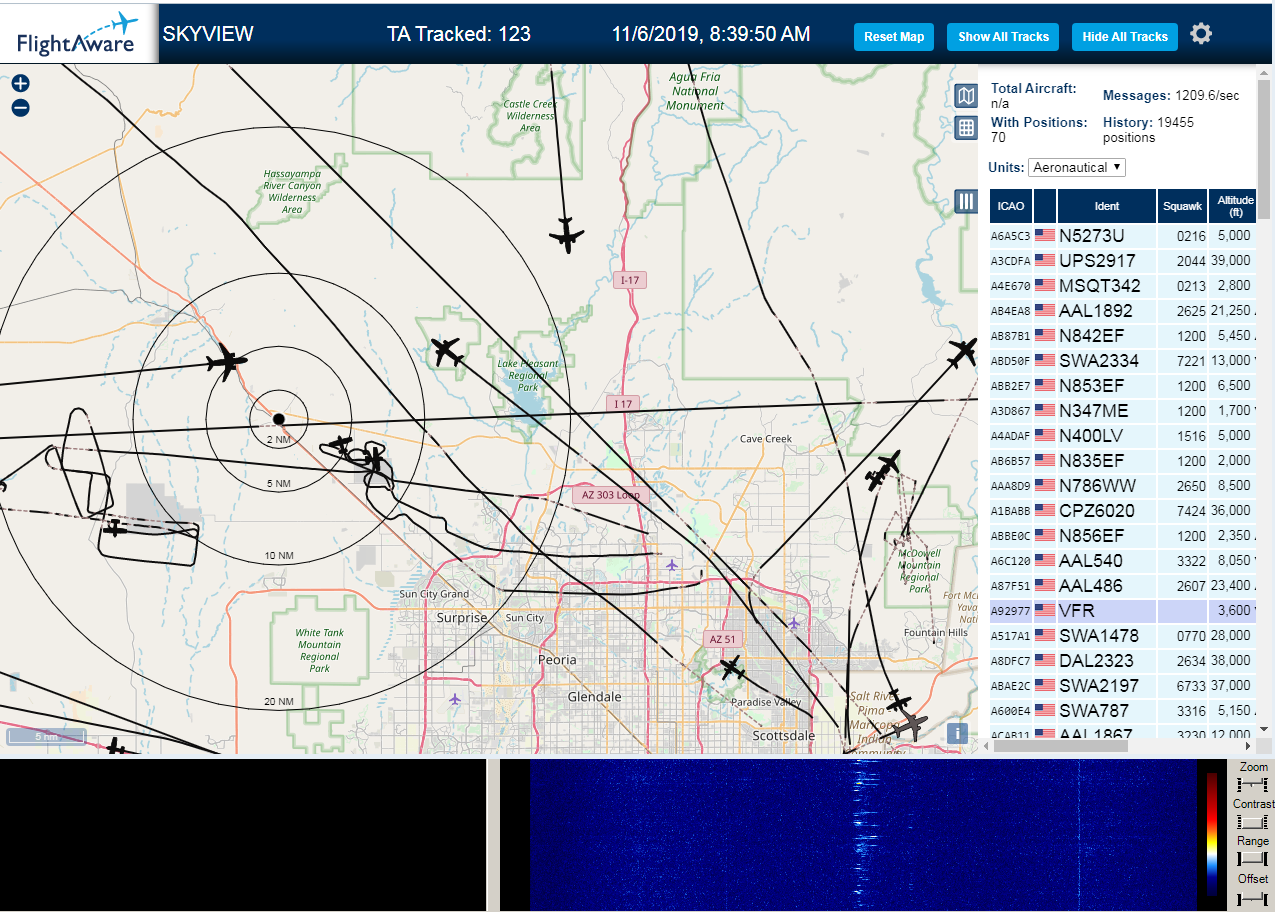Select the aircraft west of Lake Pleasant park
The image size is (1275, 913).
coord(446,352)
